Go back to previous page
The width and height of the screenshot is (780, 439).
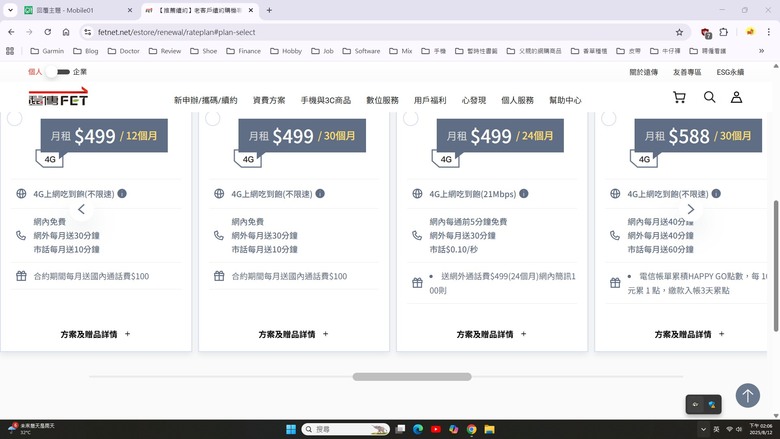click(11, 32)
